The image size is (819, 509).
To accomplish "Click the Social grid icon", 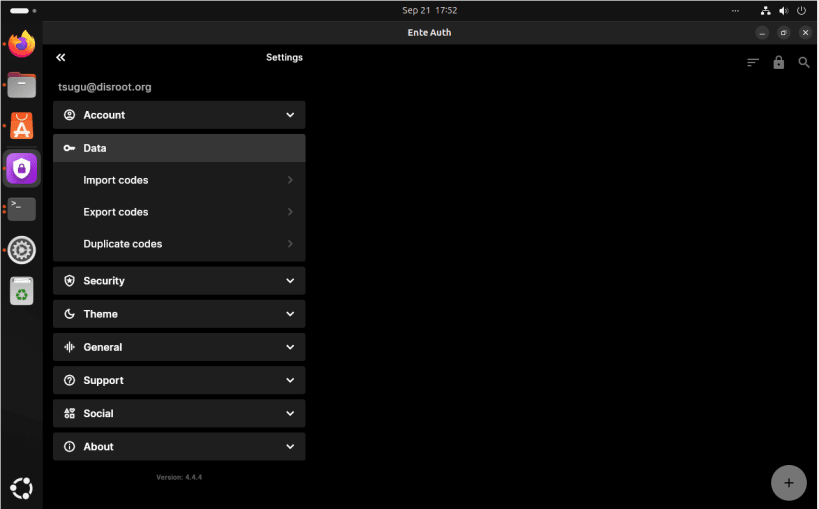I will pyautogui.click(x=69, y=413).
